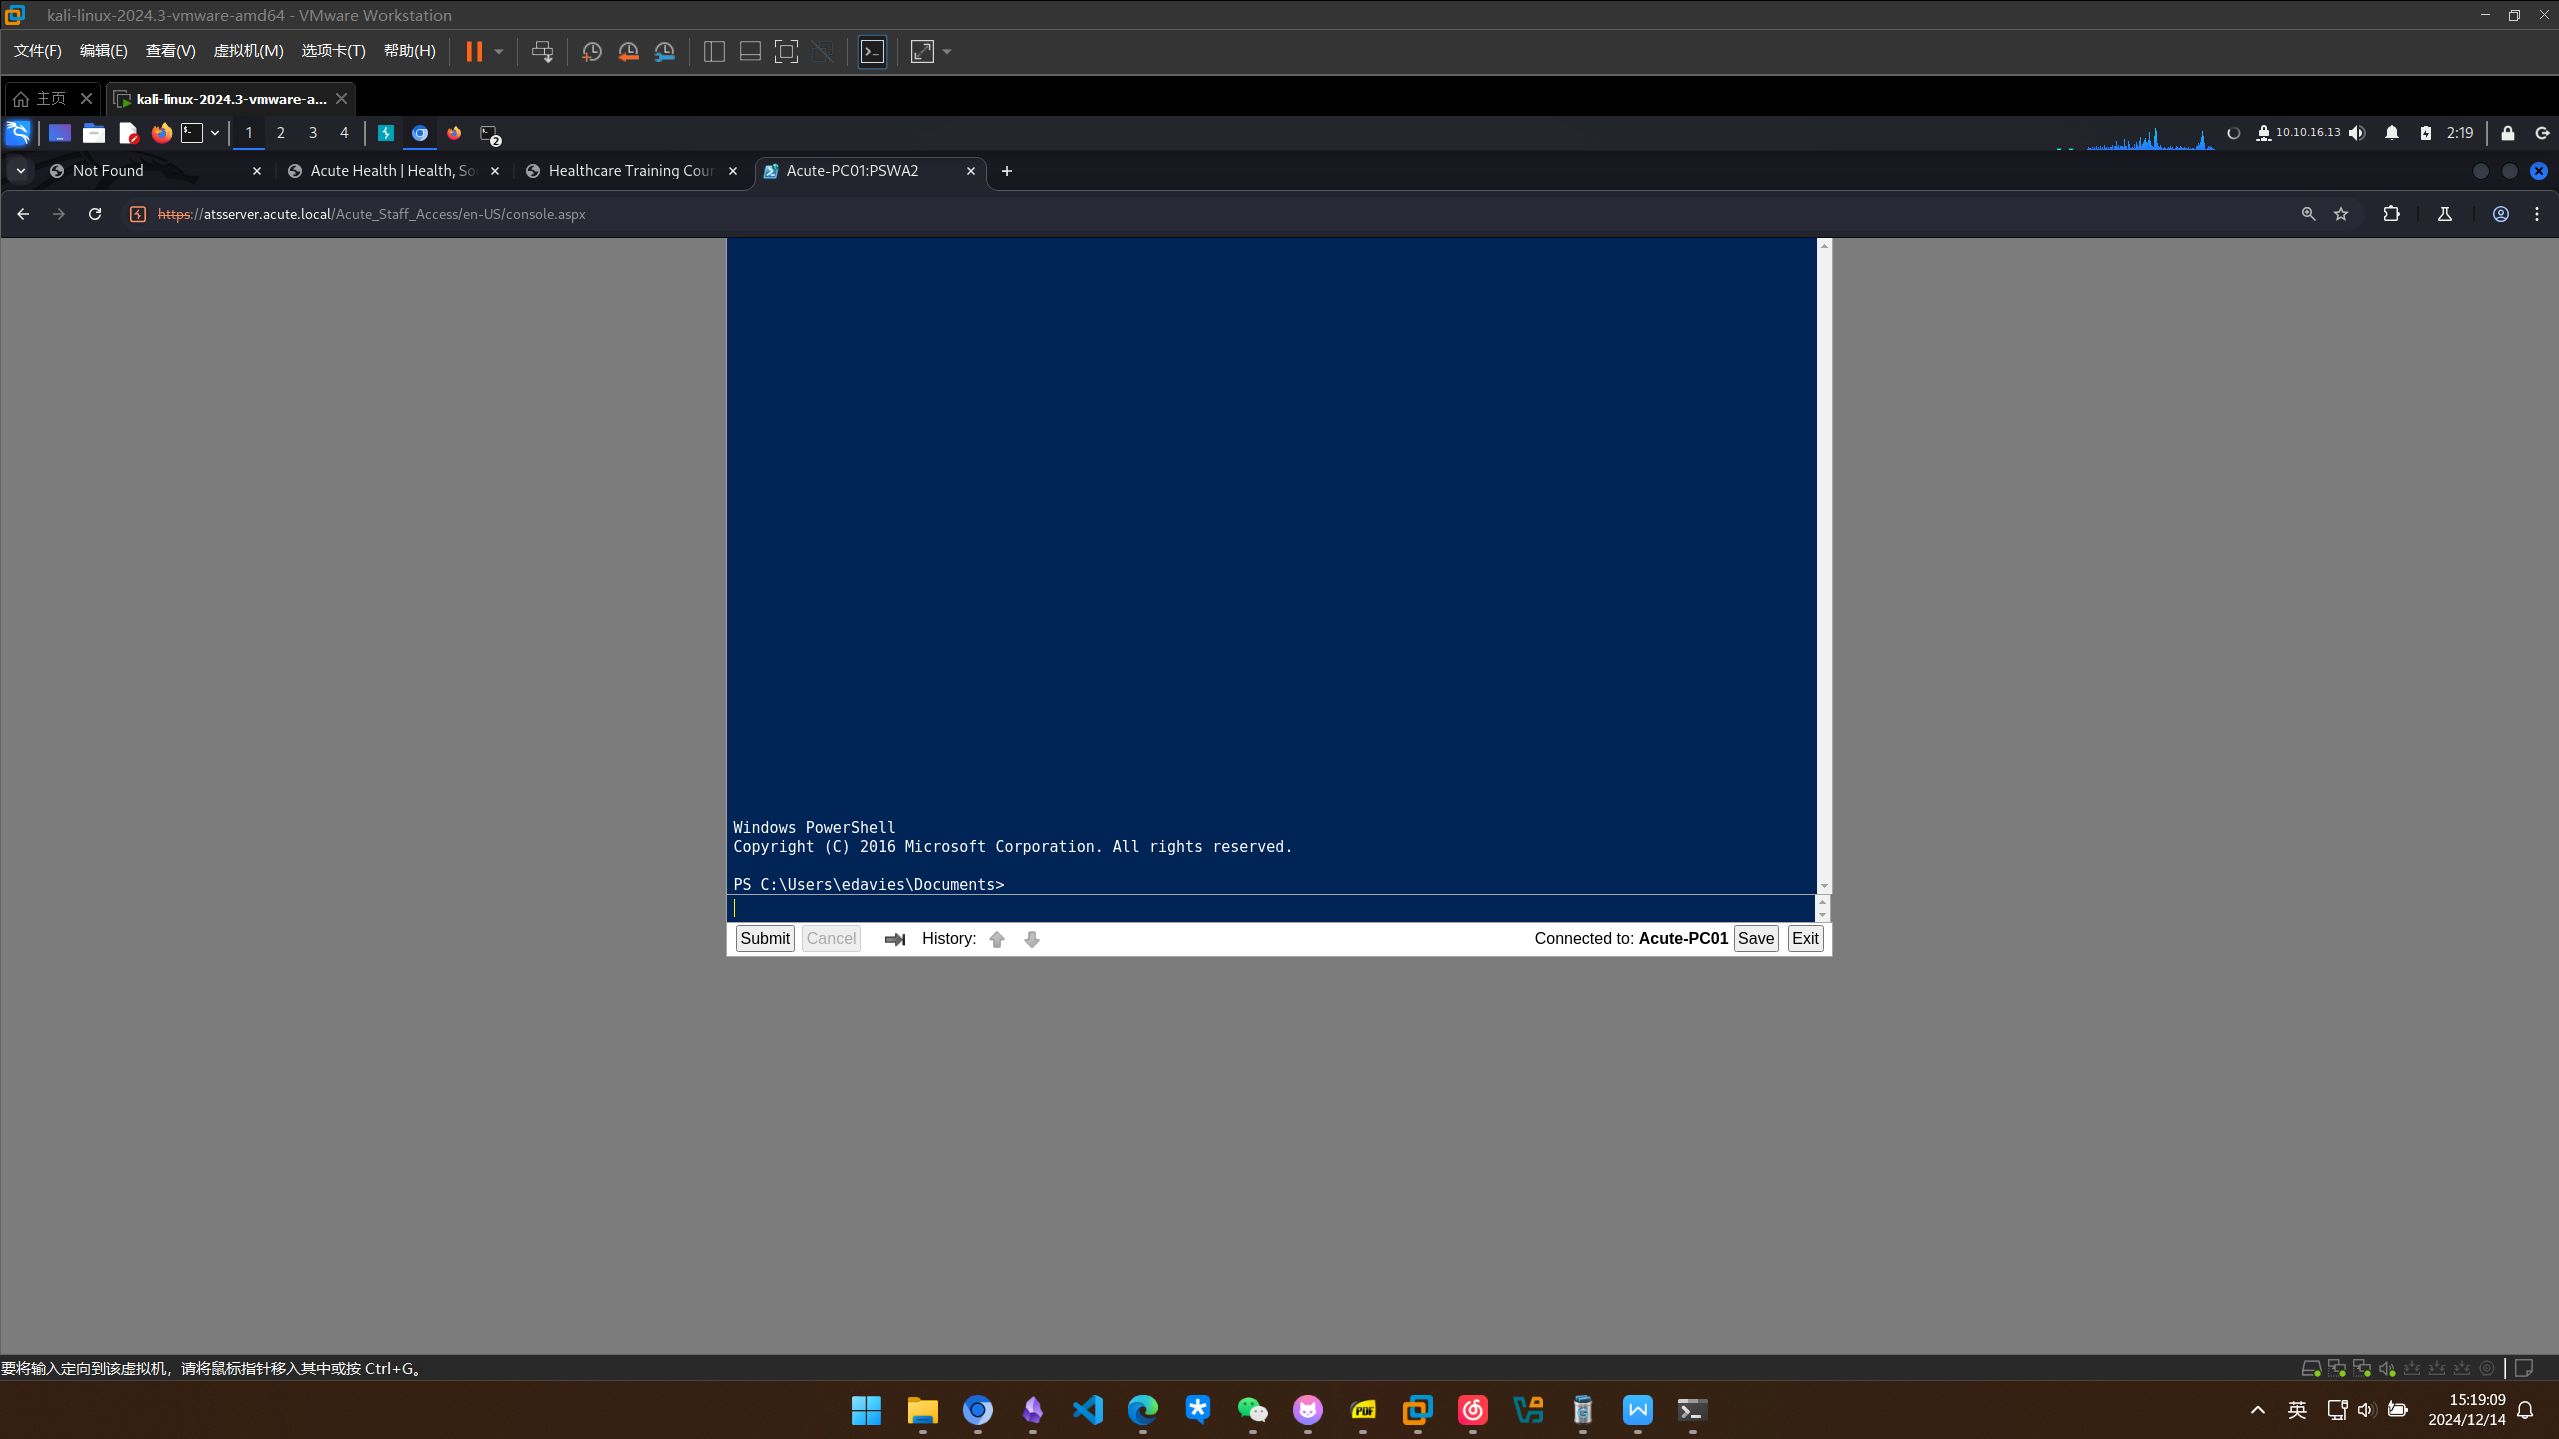The height and width of the screenshot is (1439, 2559).
Task: Click the Kali dragon application menu
Action: [18, 133]
